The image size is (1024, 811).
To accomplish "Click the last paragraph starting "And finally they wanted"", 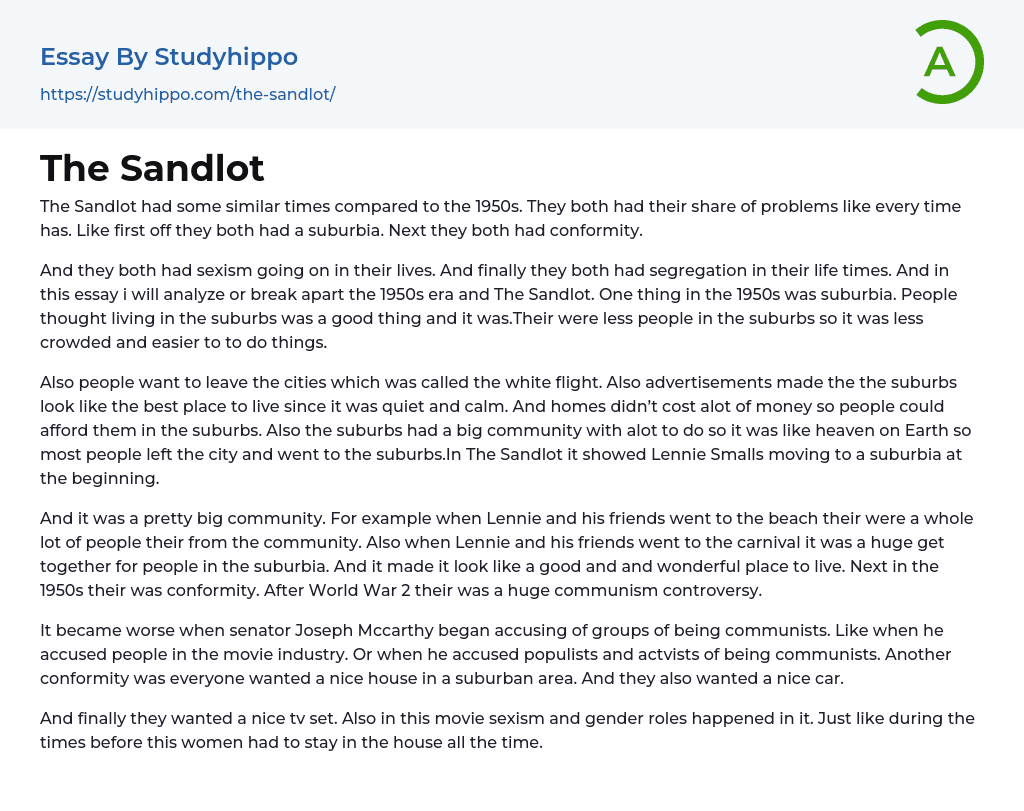I will tap(500, 730).
